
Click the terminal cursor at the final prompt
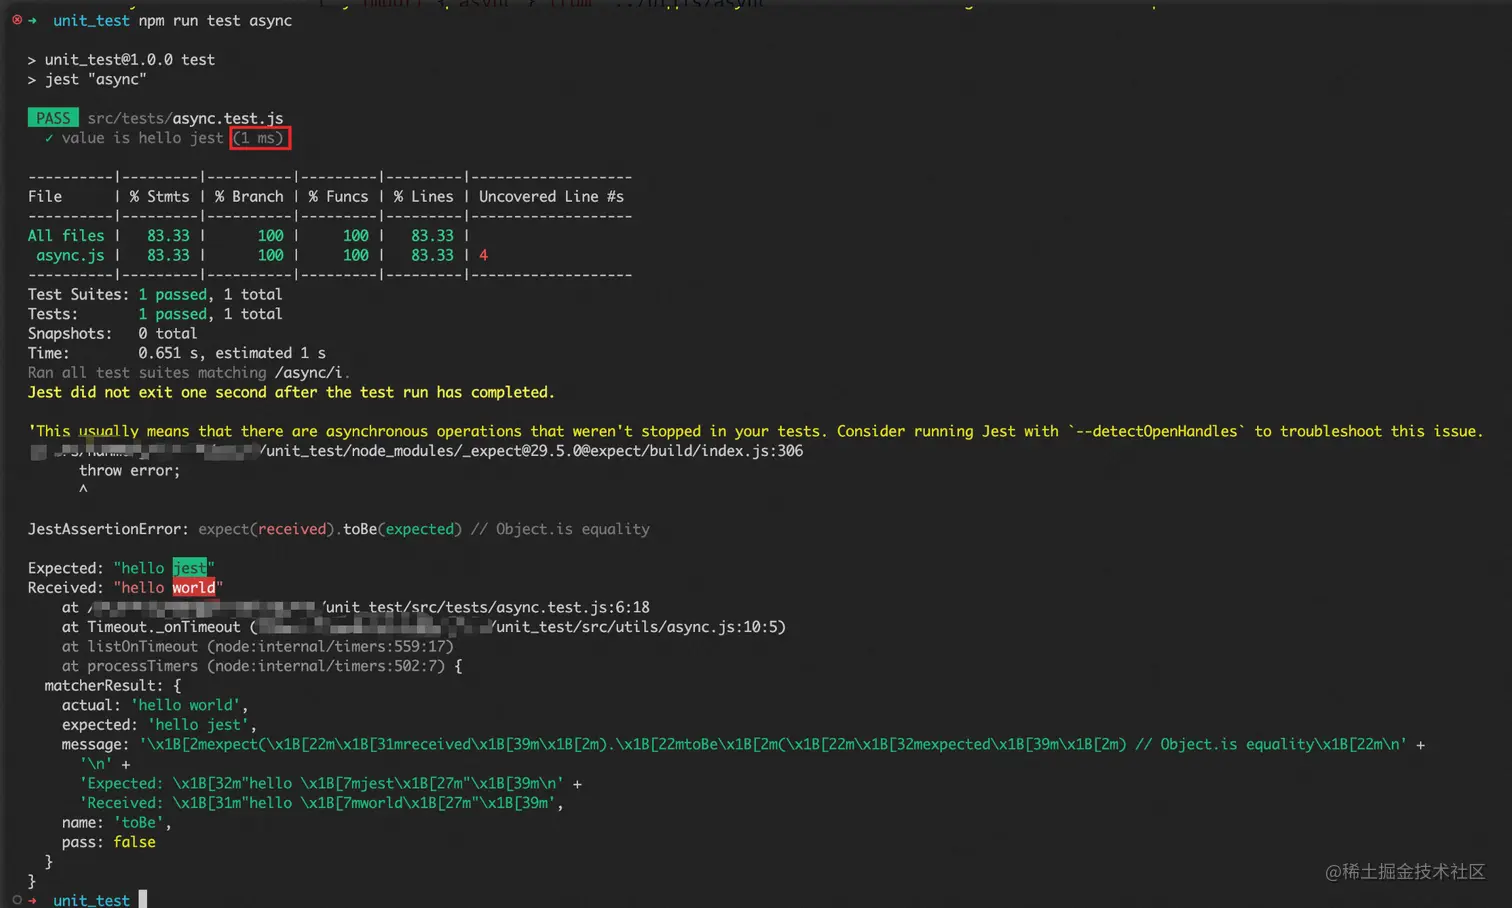click(143, 900)
